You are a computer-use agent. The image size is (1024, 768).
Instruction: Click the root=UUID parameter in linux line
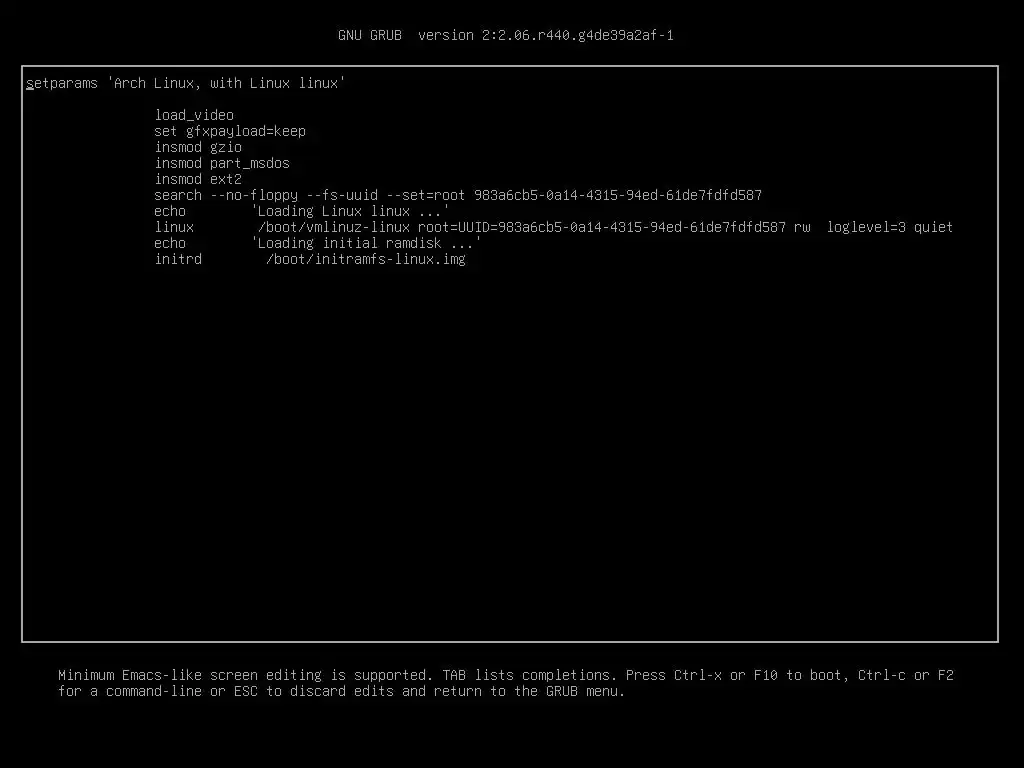602,227
